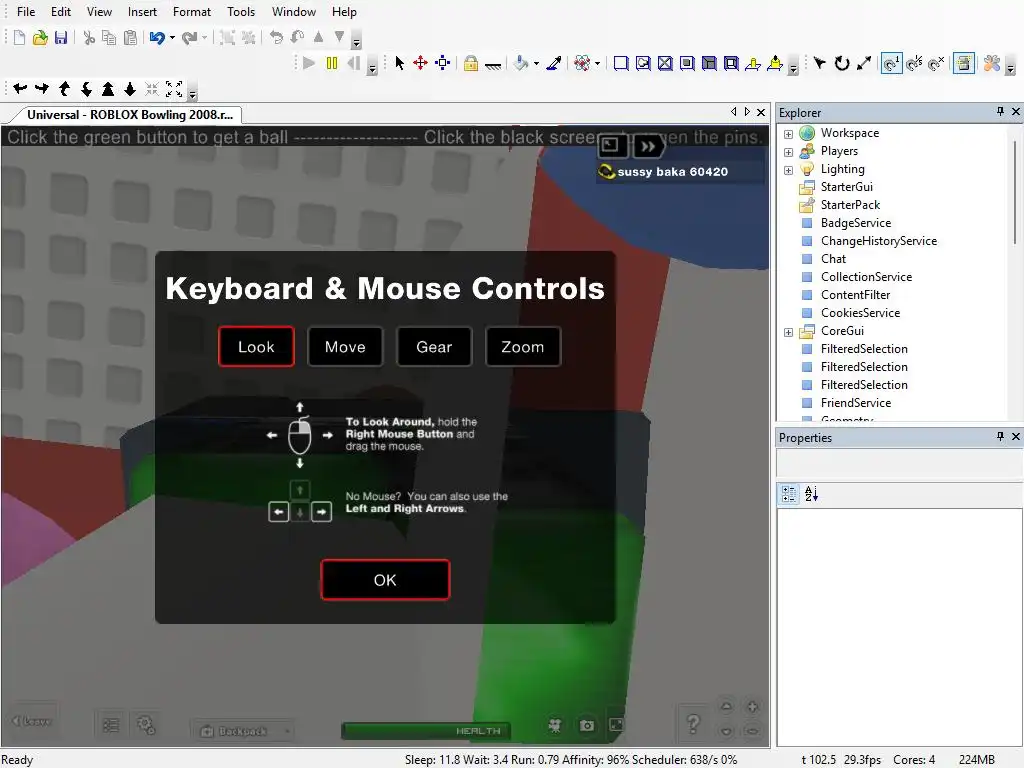Screen dimensions: 1024x768
Task: Expand the Lighting tree node
Action: click(788, 170)
